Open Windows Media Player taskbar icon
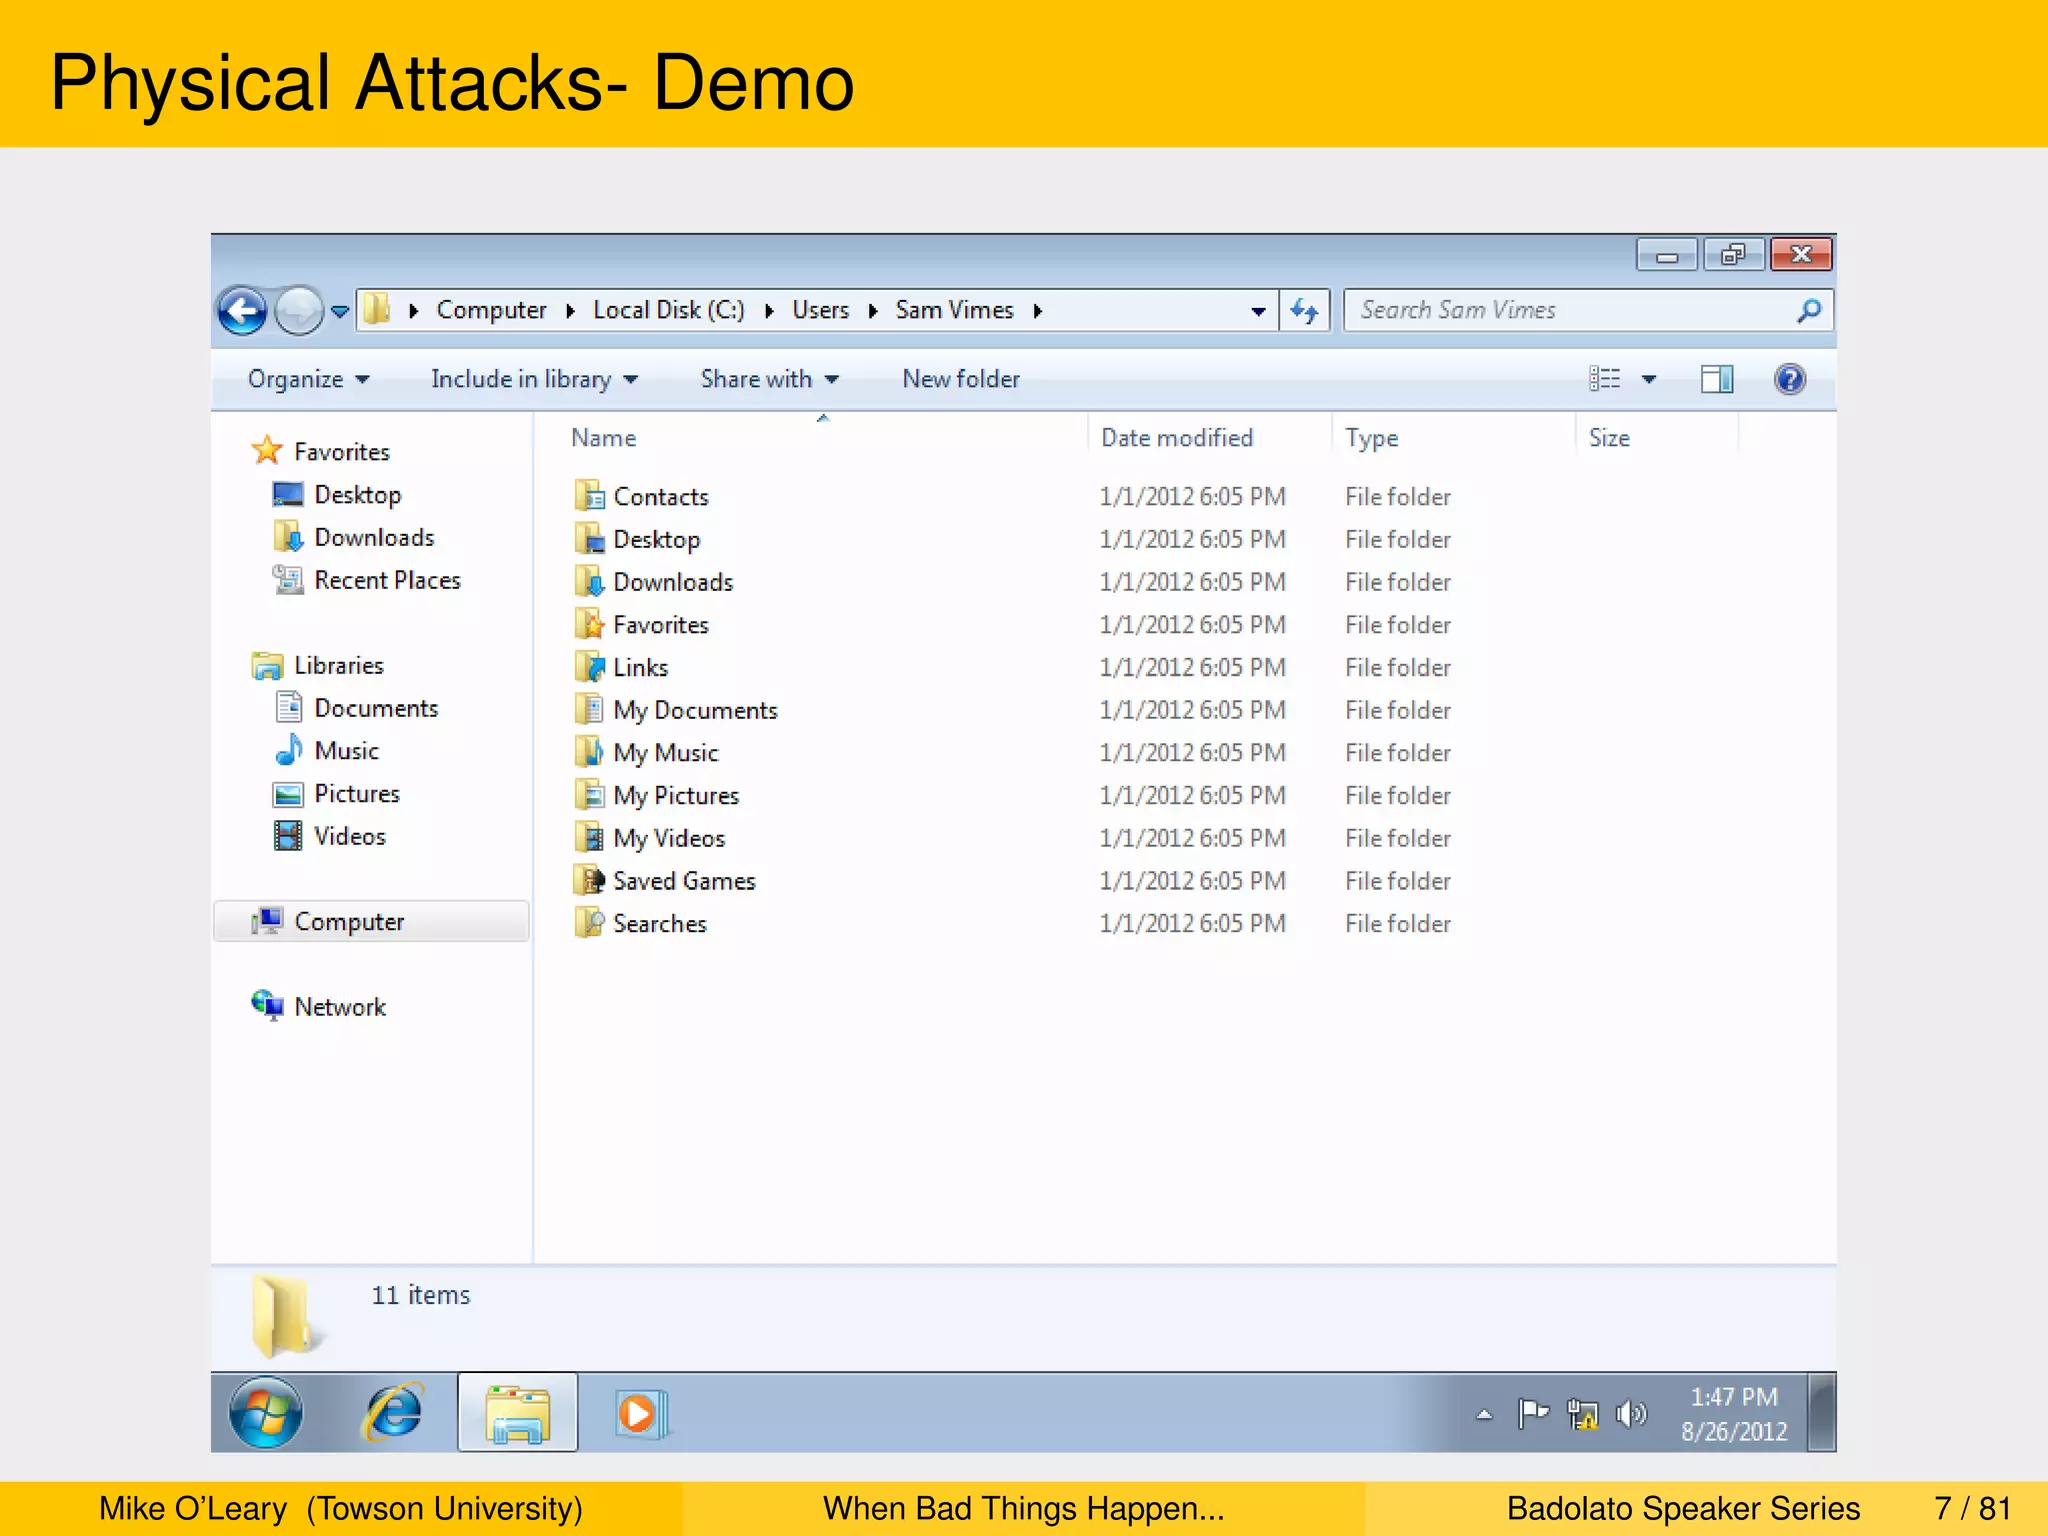Viewport: 2048px width, 1536px height. click(640, 1413)
